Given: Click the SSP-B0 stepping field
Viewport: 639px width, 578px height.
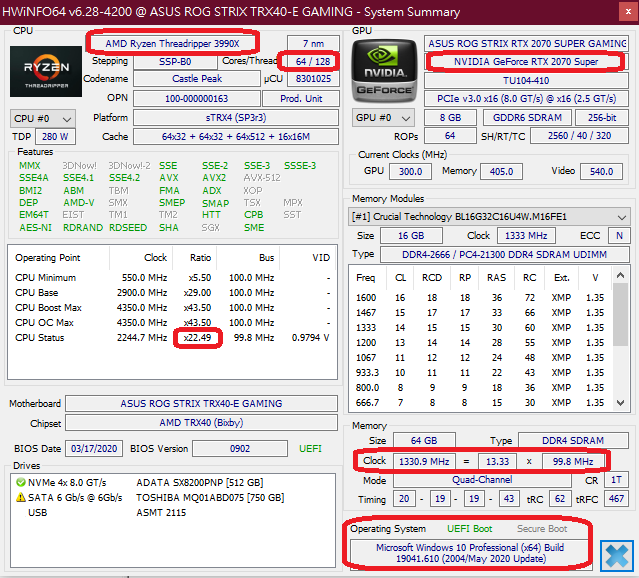Looking at the screenshot, I should click(x=175, y=62).
